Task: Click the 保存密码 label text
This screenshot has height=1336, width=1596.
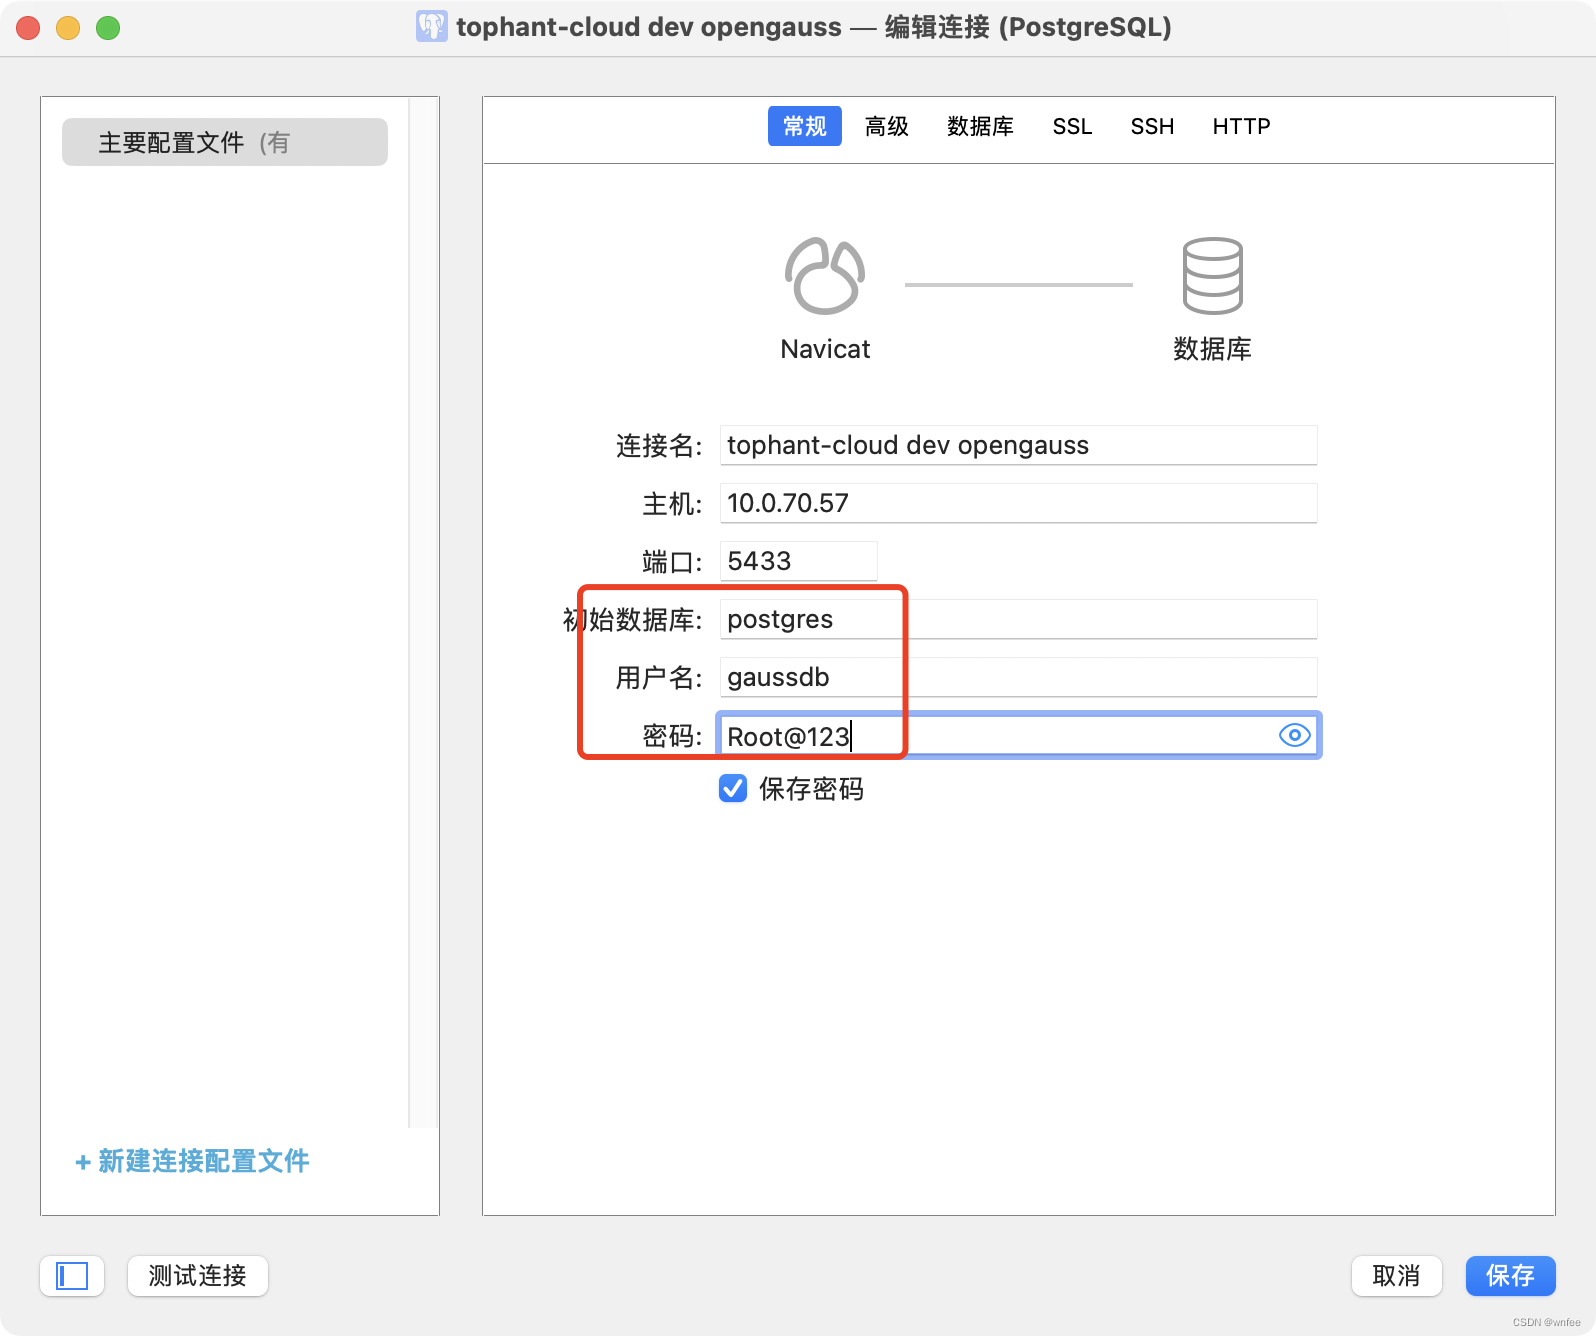Action: [x=811, y=789]
